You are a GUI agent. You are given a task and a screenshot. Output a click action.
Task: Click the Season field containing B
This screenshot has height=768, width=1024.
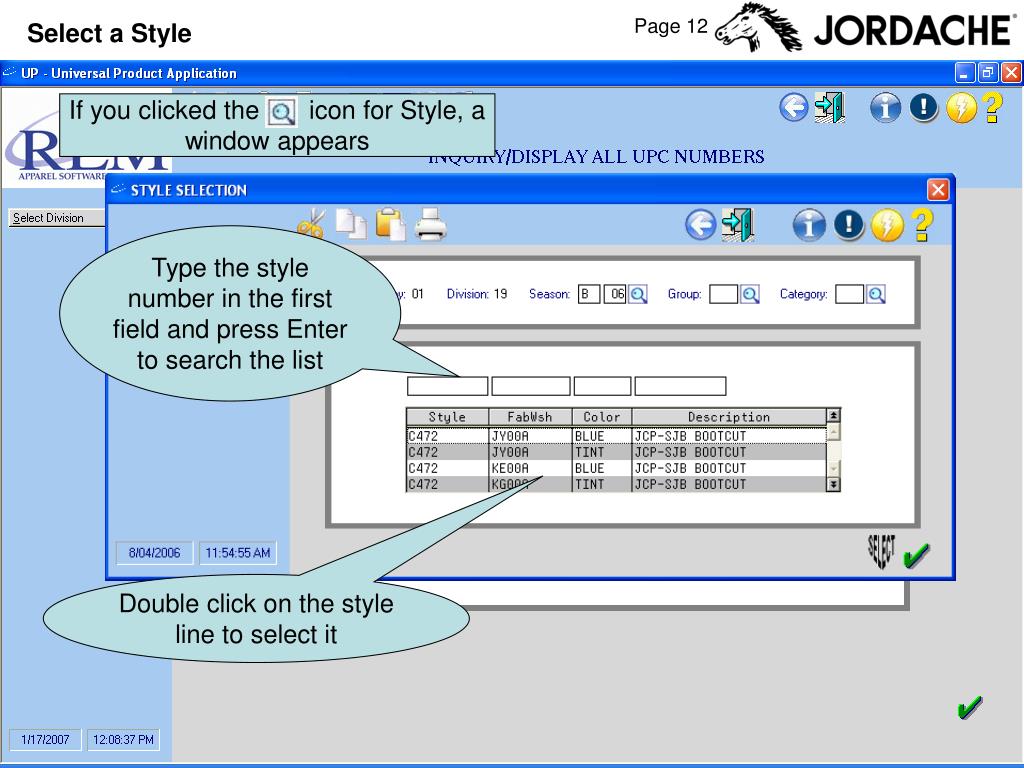pos(588,295)
